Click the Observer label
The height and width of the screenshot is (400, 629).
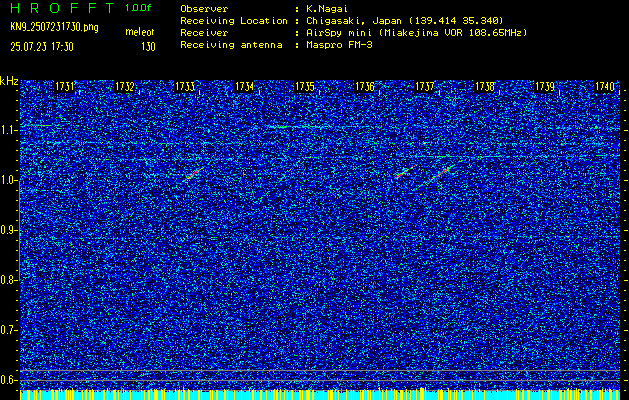coord(204,9)
